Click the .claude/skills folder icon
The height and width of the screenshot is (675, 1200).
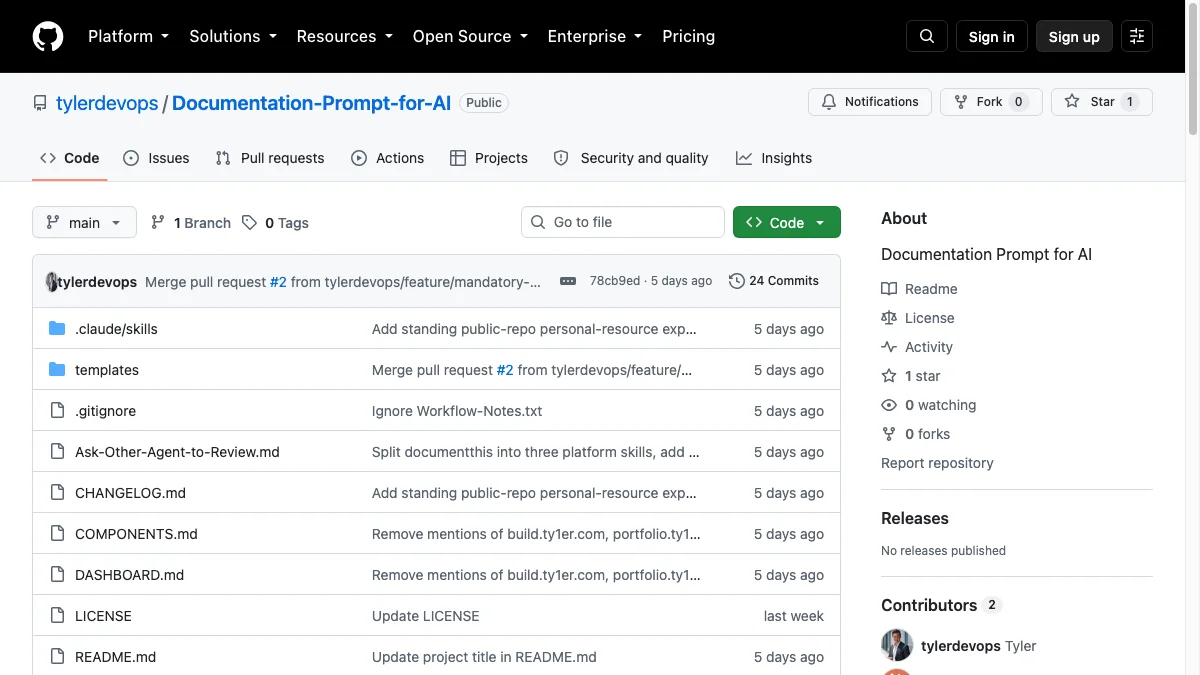click(x=57, y=329)
